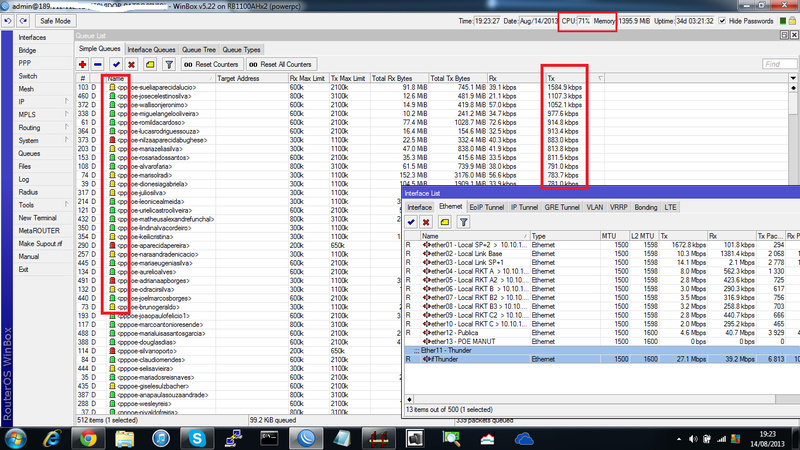
Task: Click the clock in the system tray
Action: (768, 439)
